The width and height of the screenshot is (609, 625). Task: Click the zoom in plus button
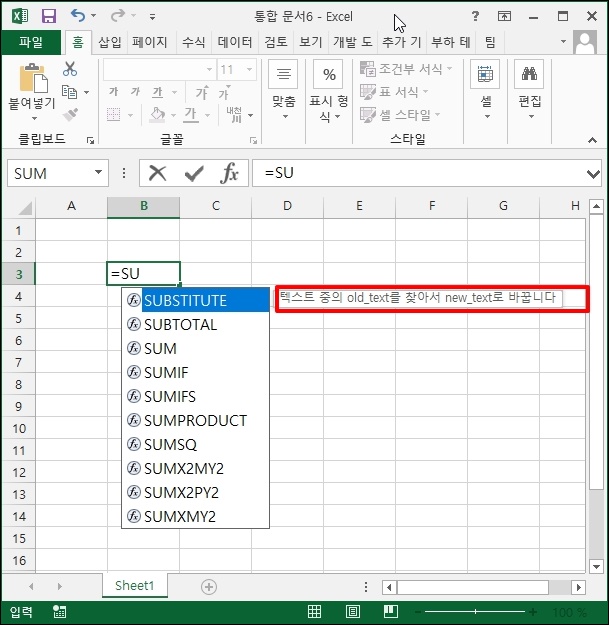(x=533, y=611)
